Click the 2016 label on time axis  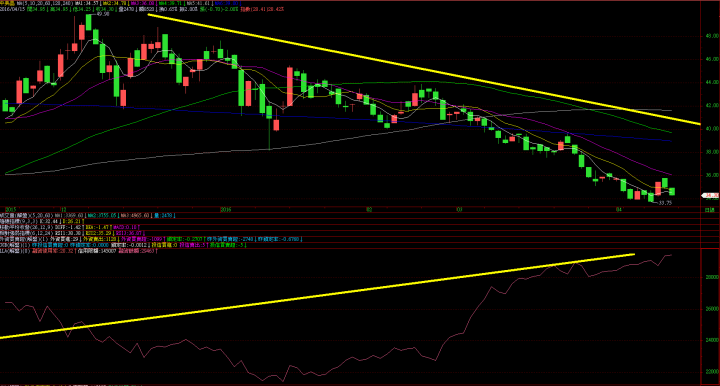click(x=225, y=209)
